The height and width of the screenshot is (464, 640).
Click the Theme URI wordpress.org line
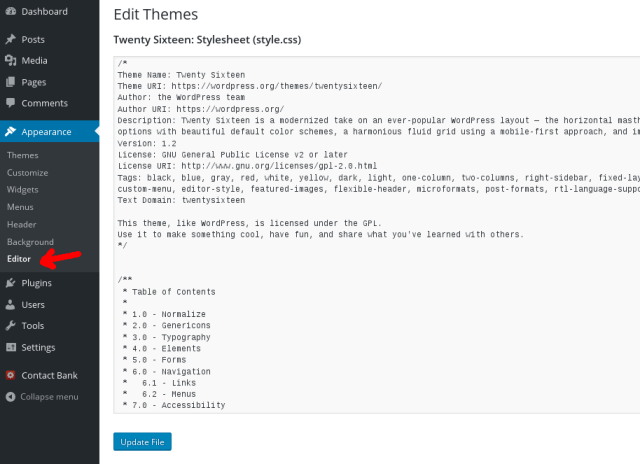[x=250, y=86]
